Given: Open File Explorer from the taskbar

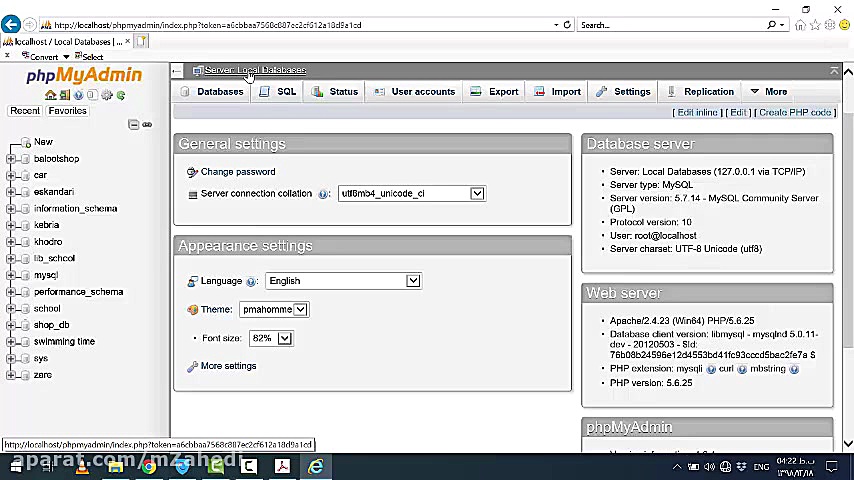Looking at the screenshot, I should 115,467.
